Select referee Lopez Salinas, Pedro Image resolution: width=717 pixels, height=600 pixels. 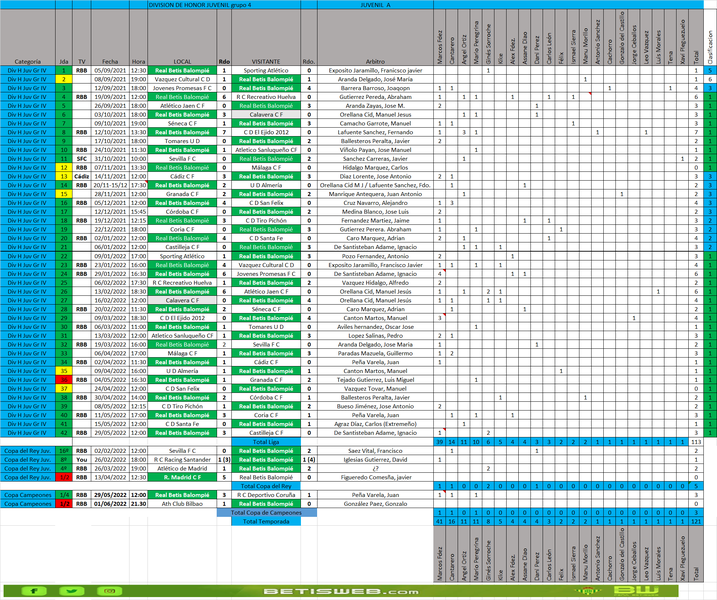pyautogui.click(x=375, y=336)
